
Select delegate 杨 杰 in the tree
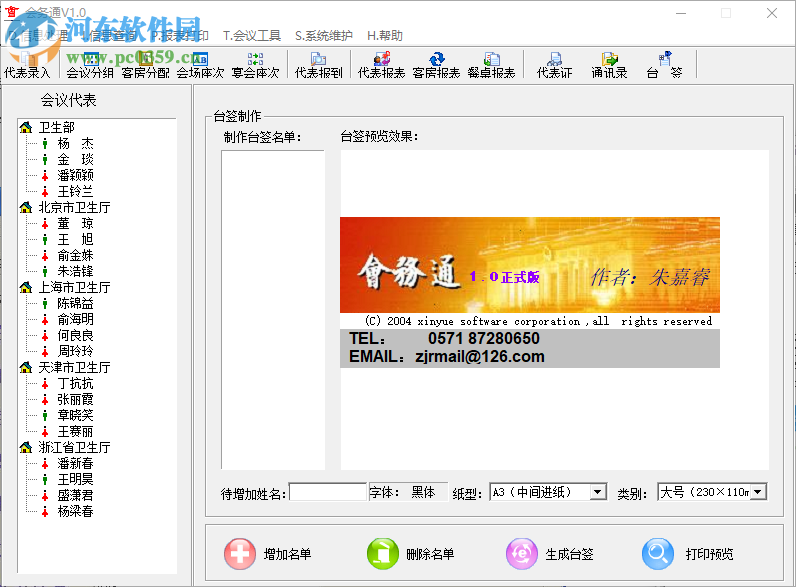pyautogui.click(x=75, y=143)
